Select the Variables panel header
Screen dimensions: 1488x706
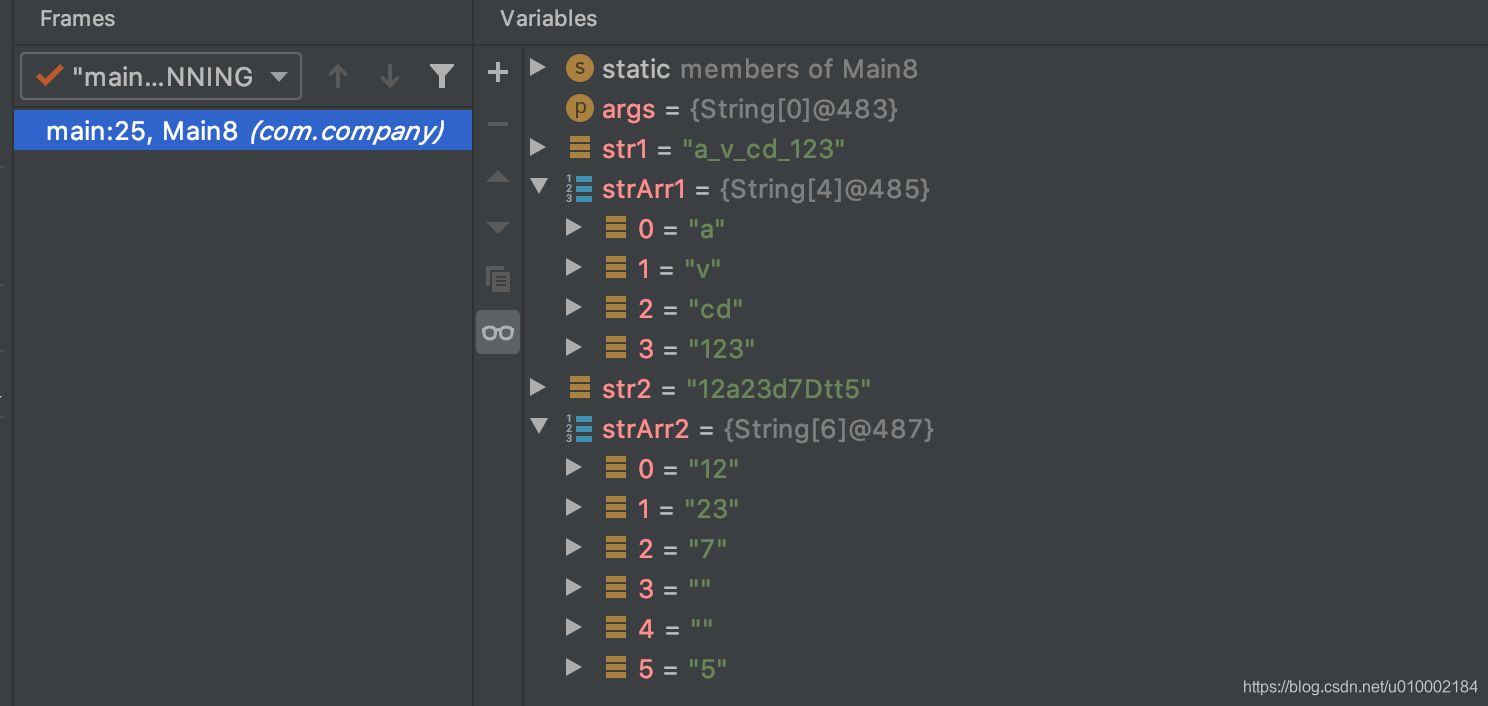coord(549,18)
